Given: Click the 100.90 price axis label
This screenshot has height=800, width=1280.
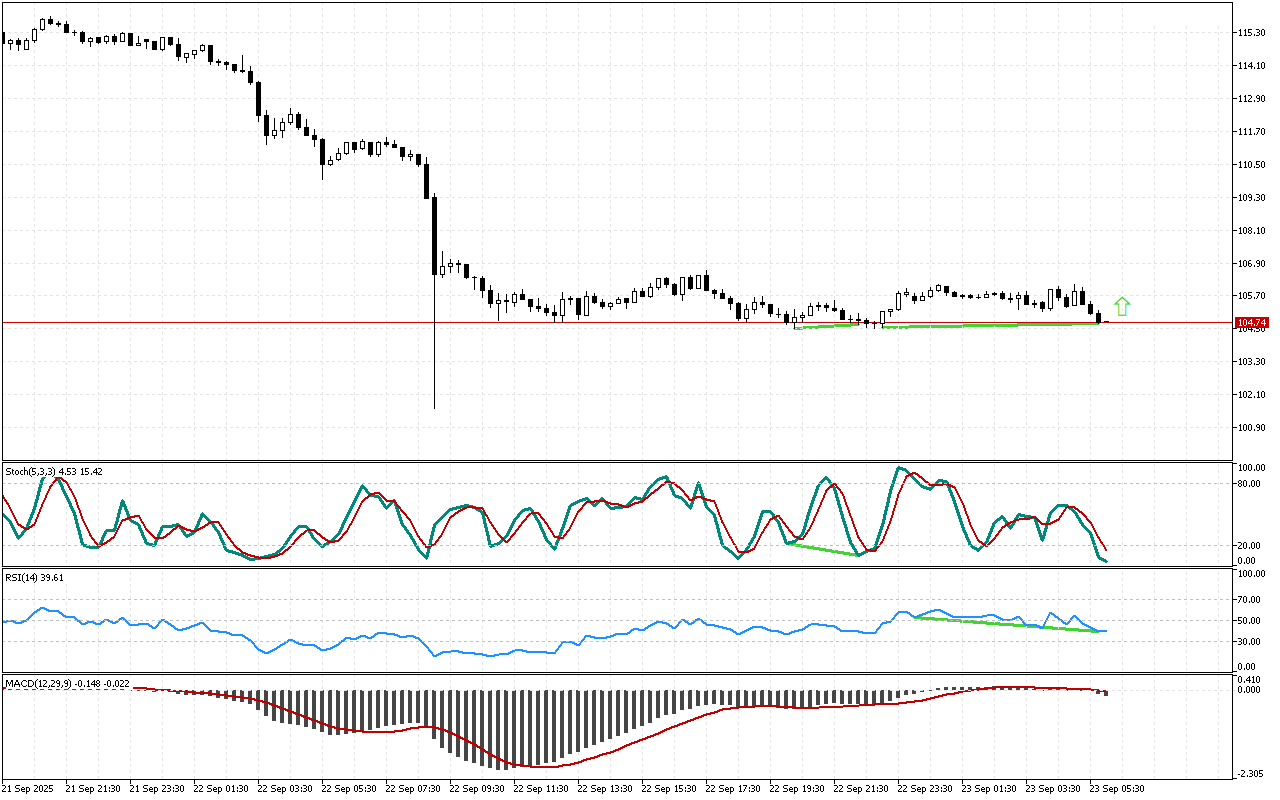Looking at the screenshot, I should (1251, 428).
